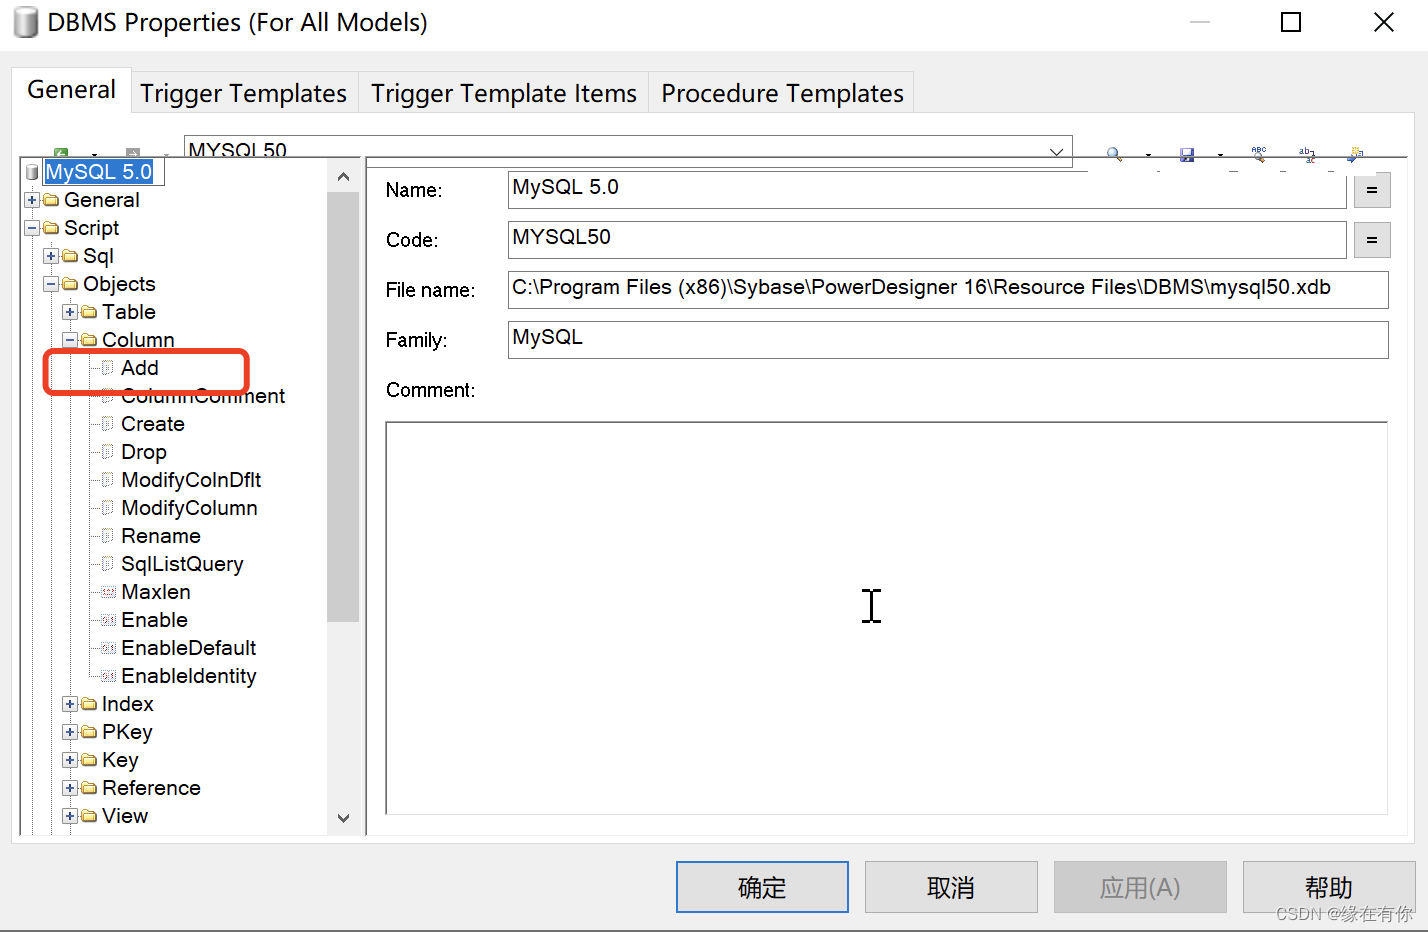The image size is (1428, 932).
Task: Click the Script folder icon
Action: point(51,228)
